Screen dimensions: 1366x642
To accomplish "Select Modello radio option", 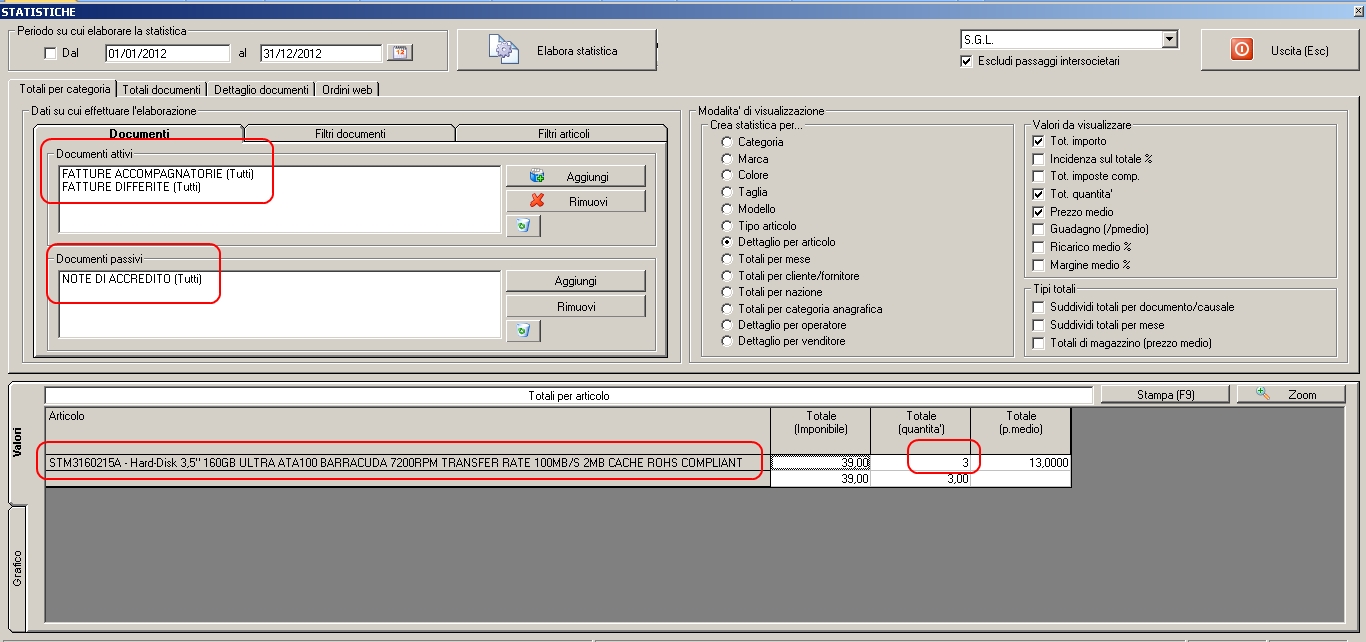I will tap(727, 209).
